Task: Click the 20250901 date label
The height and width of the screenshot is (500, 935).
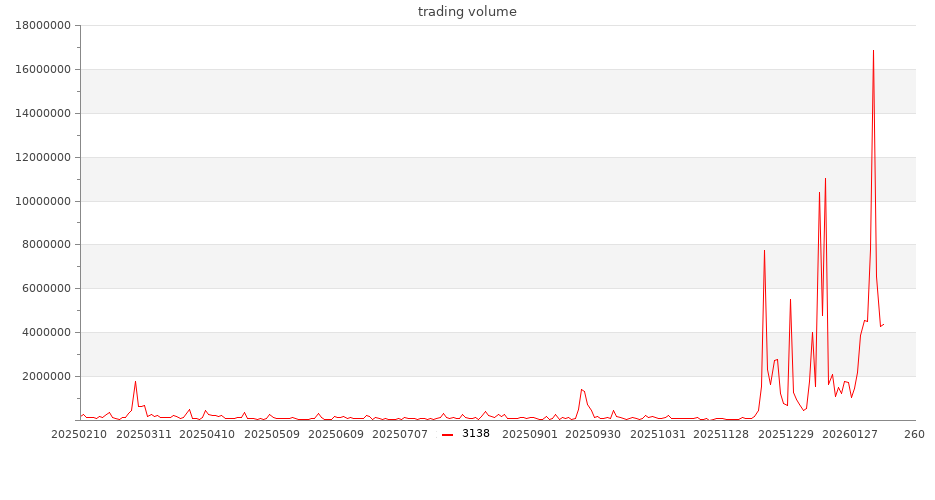Action: (530, 435)
